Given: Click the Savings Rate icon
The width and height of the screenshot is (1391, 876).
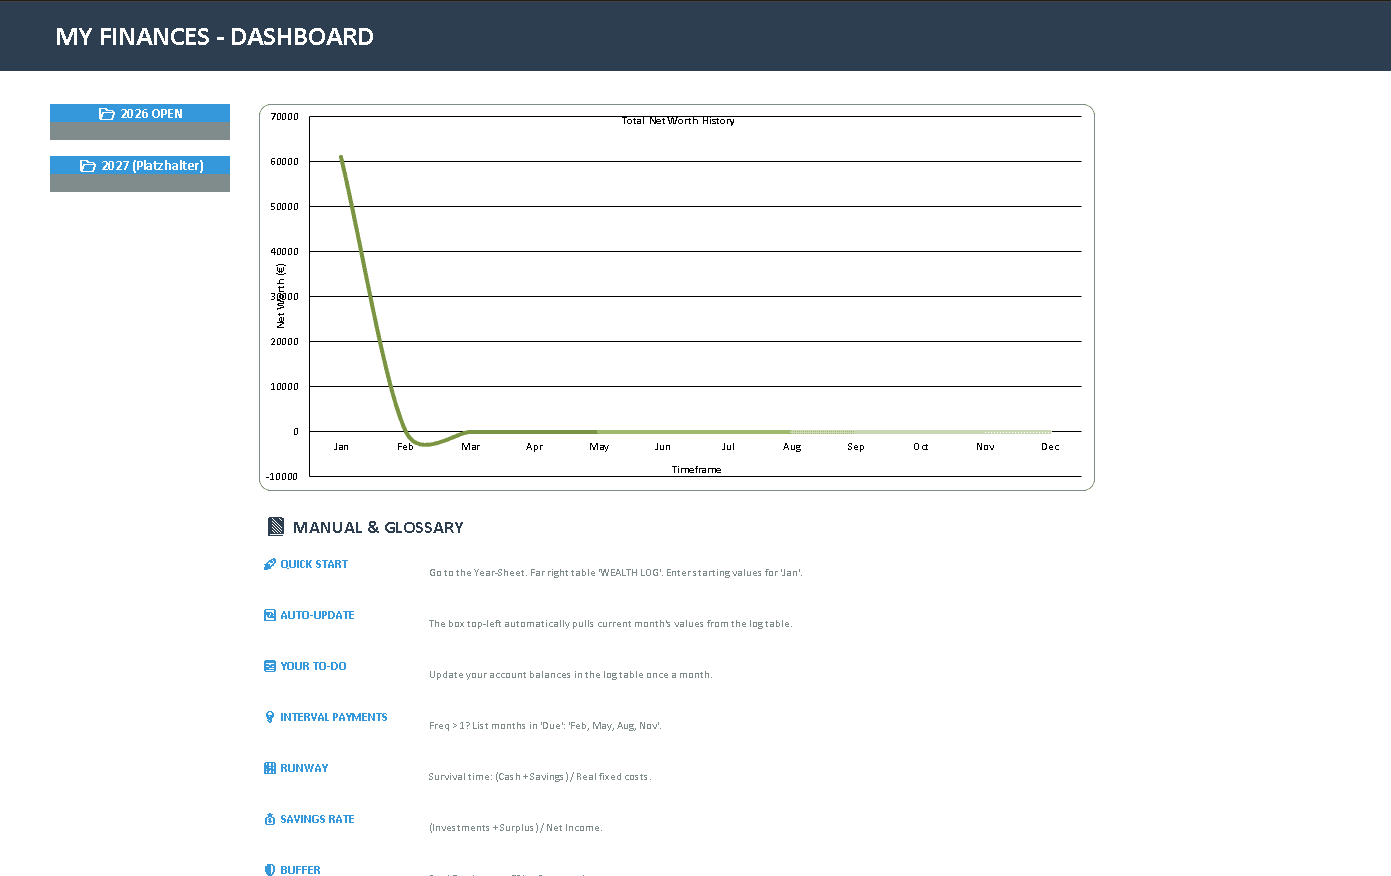Looking at the screenshot, I should point(269,819).
